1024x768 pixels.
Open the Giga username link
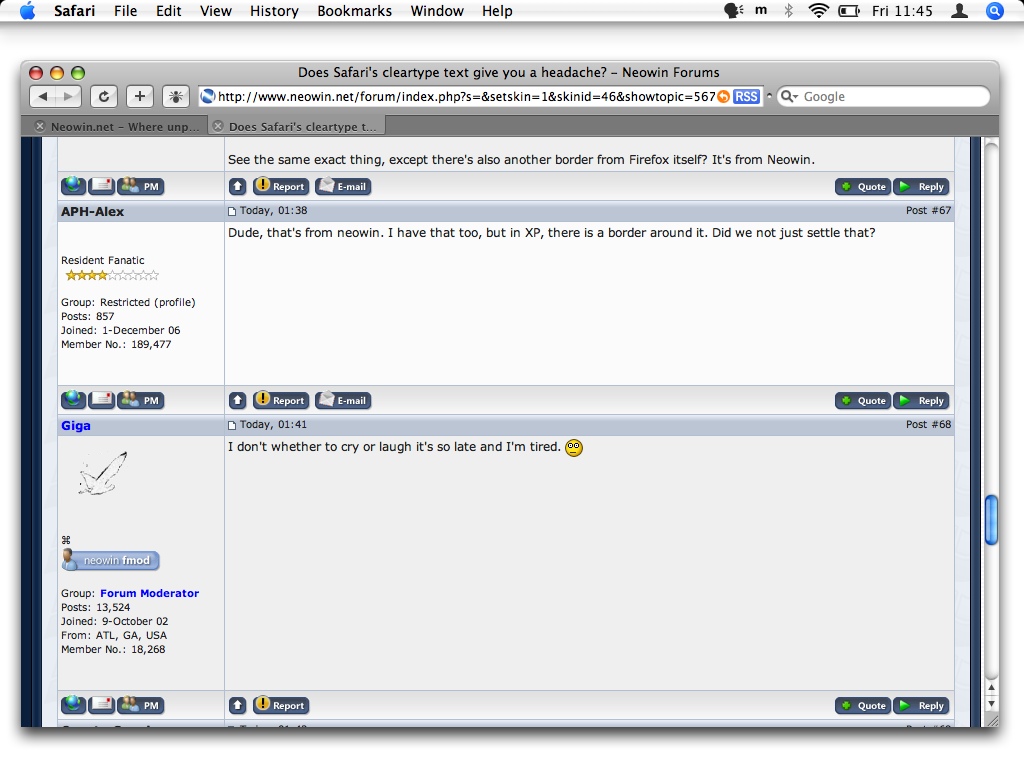point(76,426)
